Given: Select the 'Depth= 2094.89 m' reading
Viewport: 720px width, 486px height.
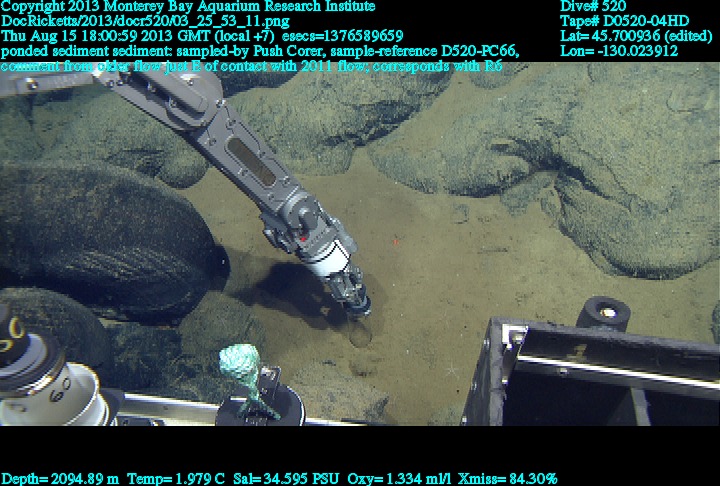Looking at the screenshot, I should click(60, 479).
